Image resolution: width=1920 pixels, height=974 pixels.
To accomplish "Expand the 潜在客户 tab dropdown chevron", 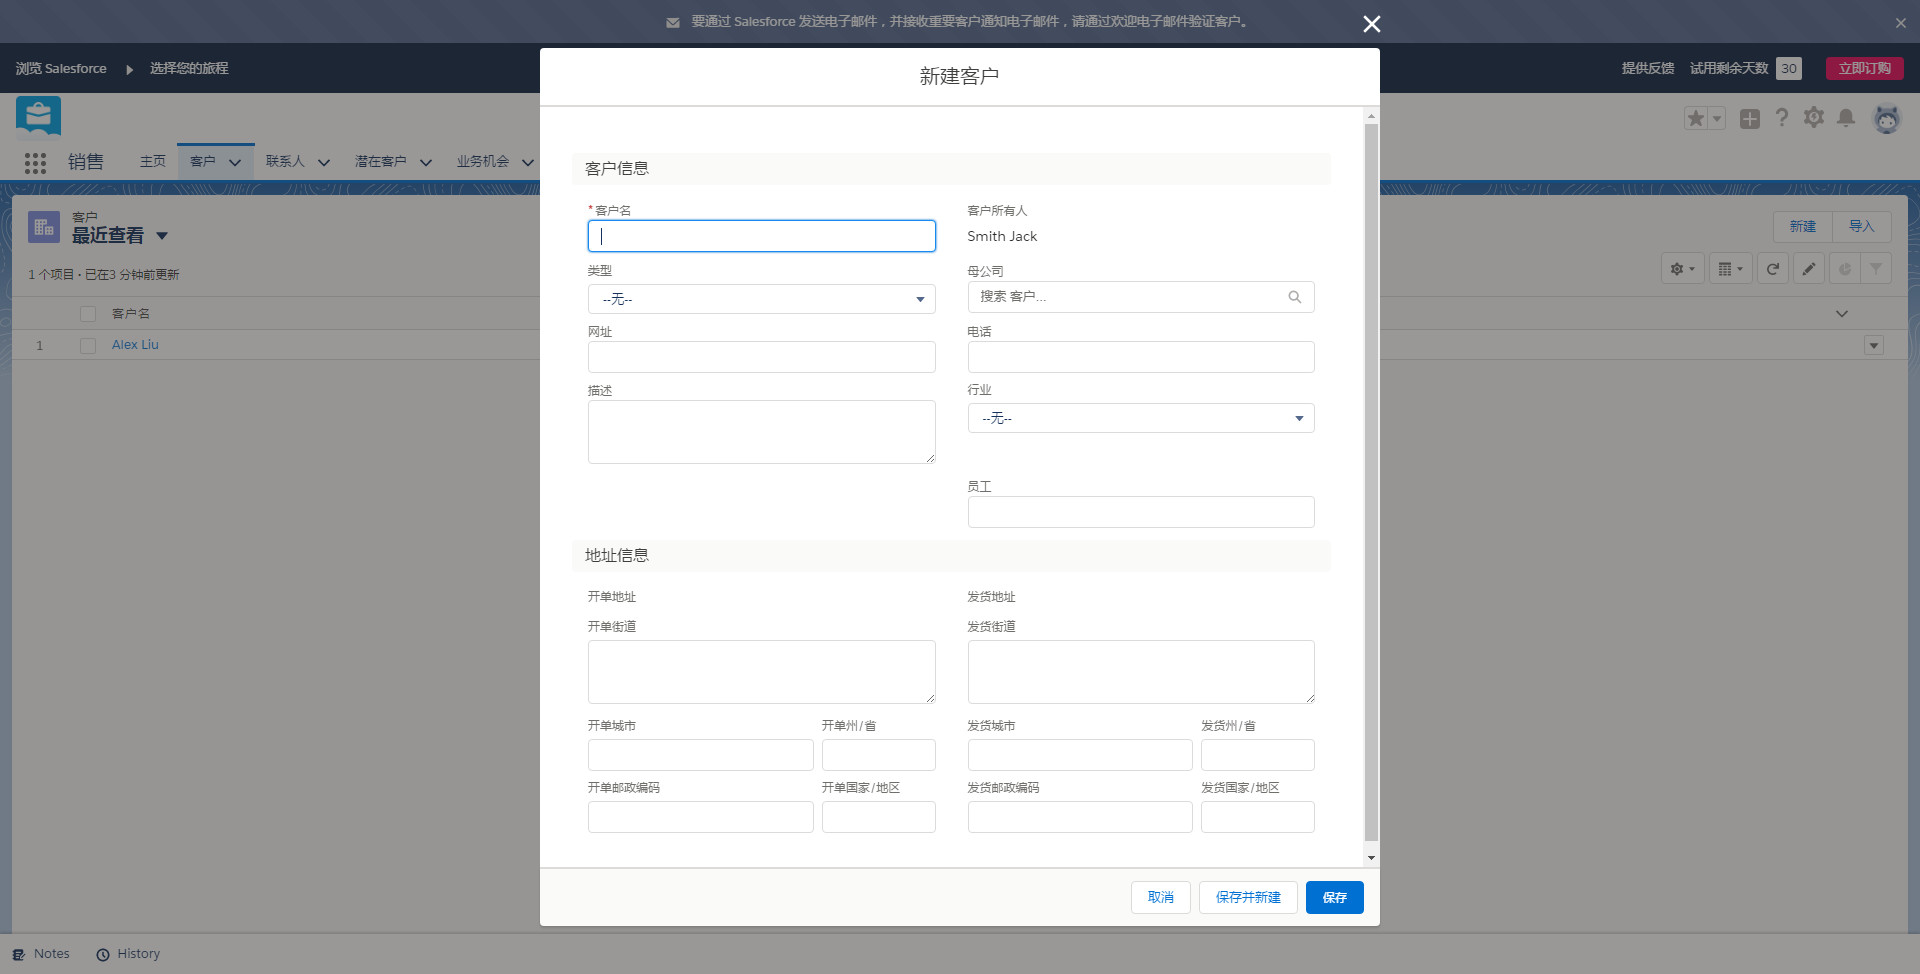I will [x=426, y=162].
